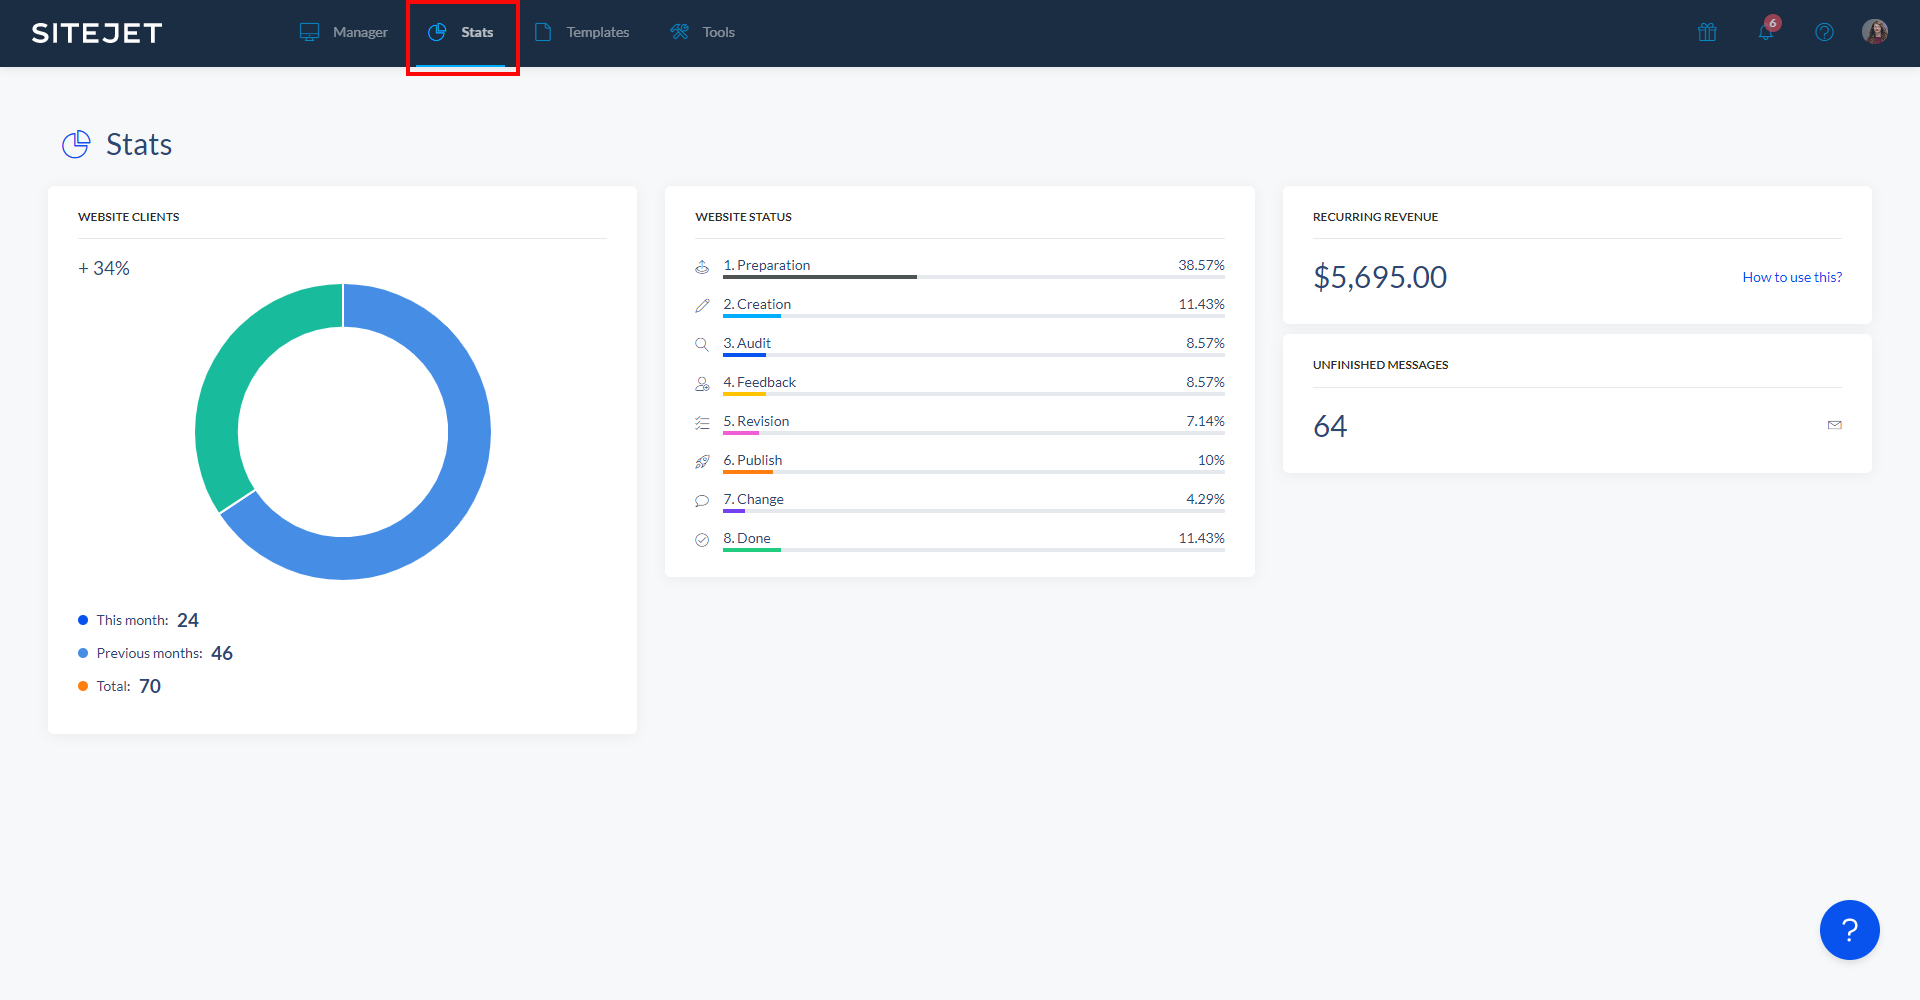Open the notifications bell
Screen dimensions: 1920x1000
[x=1766, y=31]
